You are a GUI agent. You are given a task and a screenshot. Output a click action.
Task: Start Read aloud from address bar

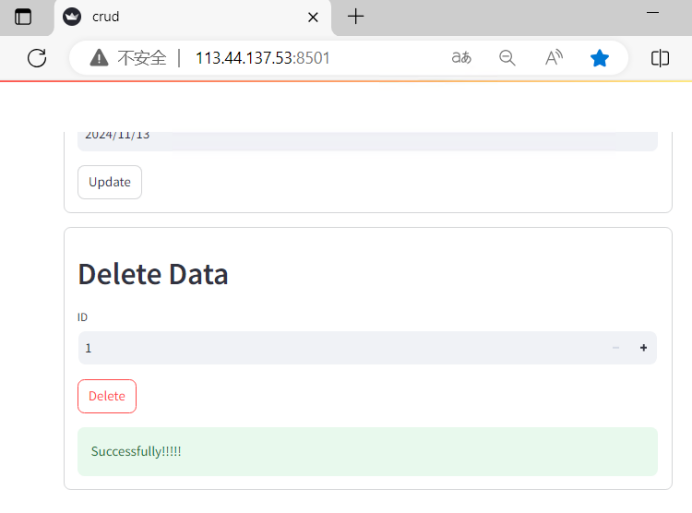click(x=553, y=58)
